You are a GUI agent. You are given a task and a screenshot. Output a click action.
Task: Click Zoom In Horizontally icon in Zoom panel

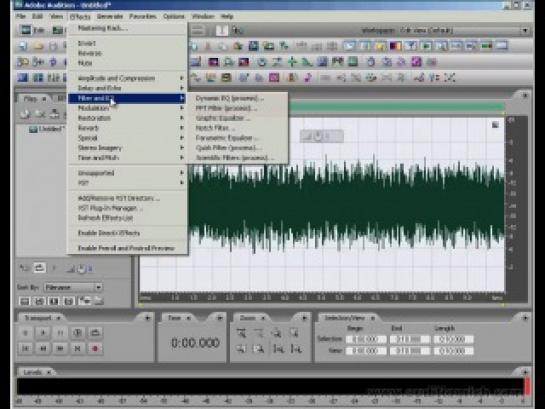[x=241, y=333]
